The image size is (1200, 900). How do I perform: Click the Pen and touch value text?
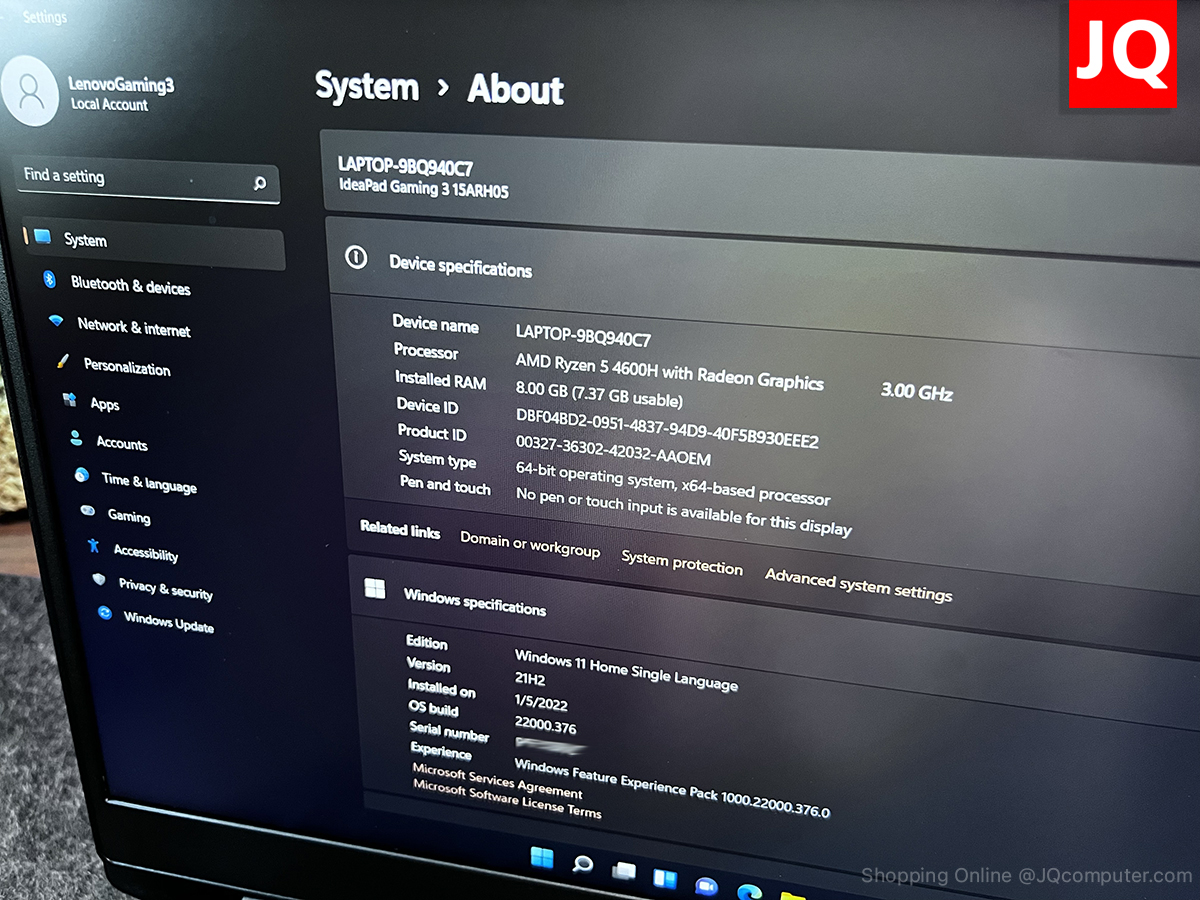coord(683,510)
